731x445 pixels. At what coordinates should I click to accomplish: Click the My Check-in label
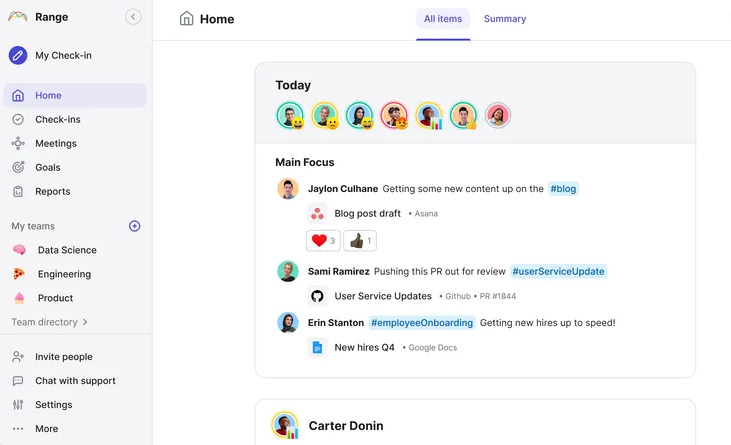[63, 55]
